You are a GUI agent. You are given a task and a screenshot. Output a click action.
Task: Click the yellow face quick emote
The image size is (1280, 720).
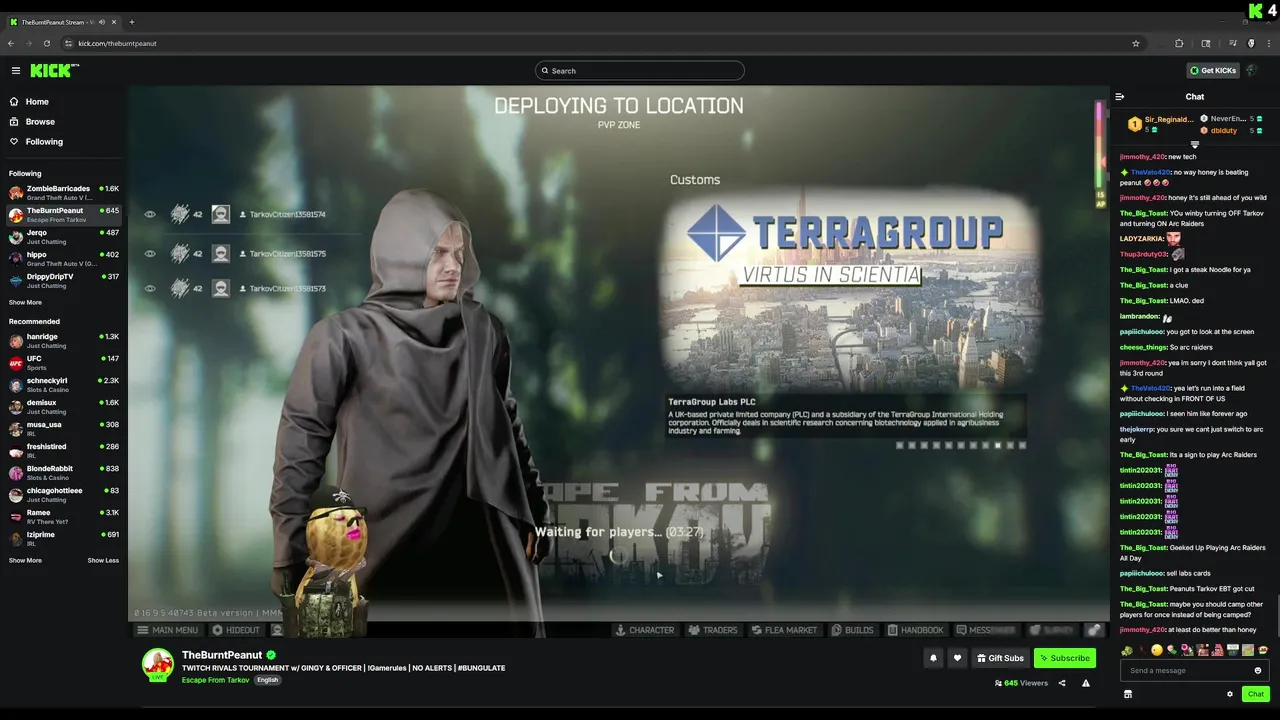tap(1157, 650)
